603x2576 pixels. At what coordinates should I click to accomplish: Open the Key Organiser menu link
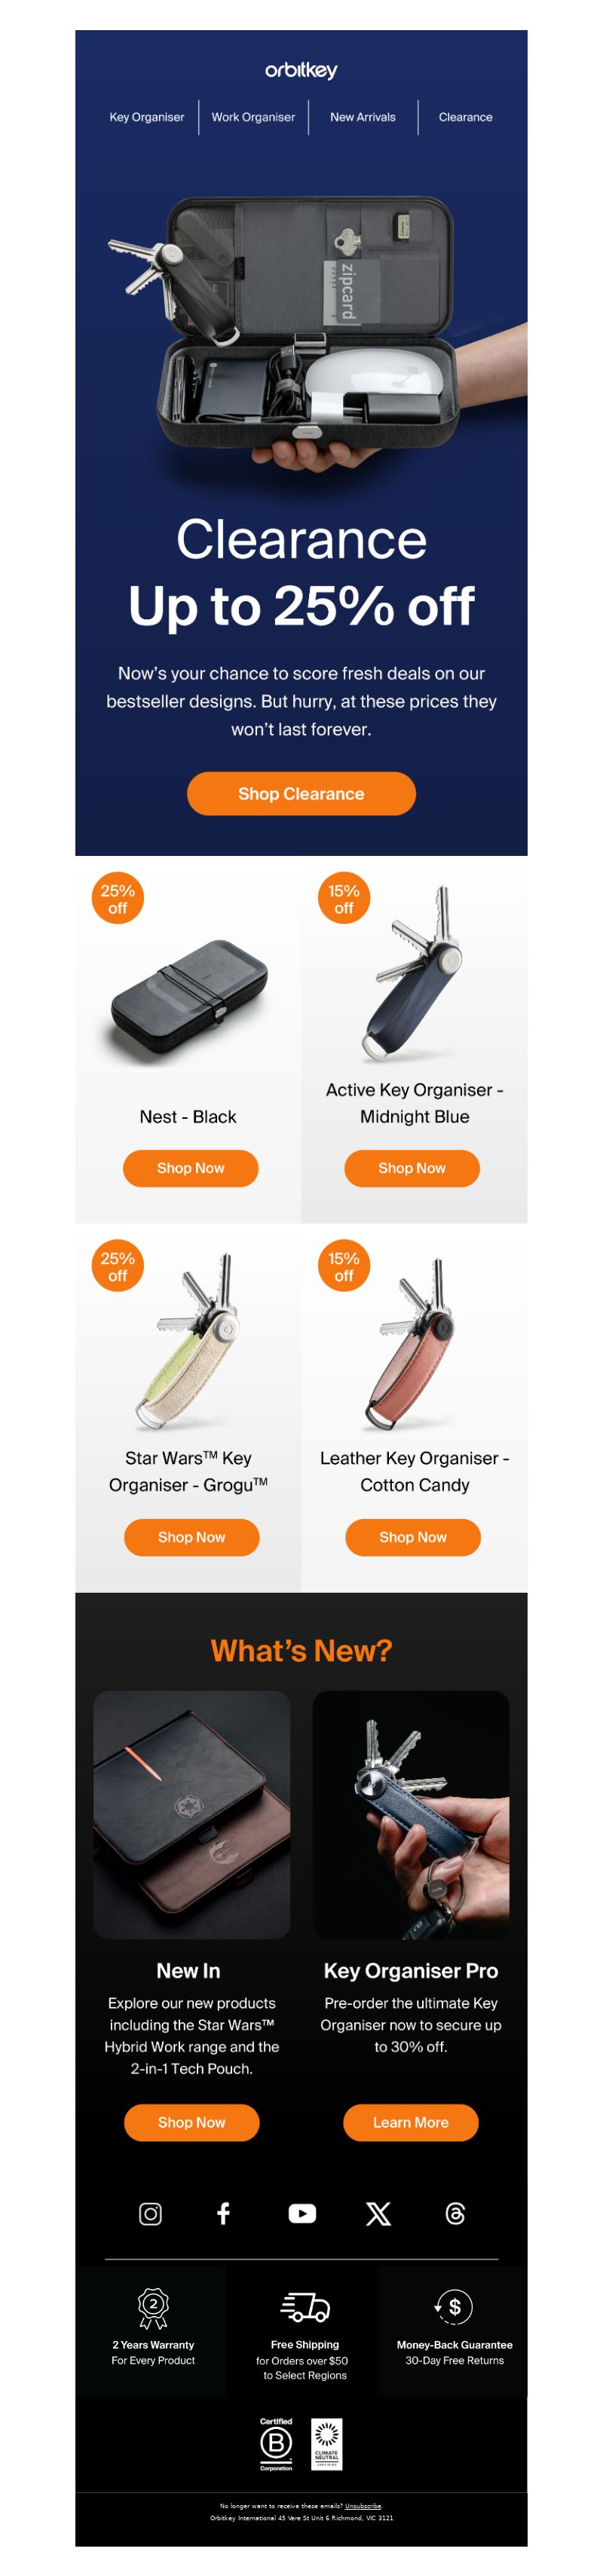pyautogui.click(x=147, y=117)
